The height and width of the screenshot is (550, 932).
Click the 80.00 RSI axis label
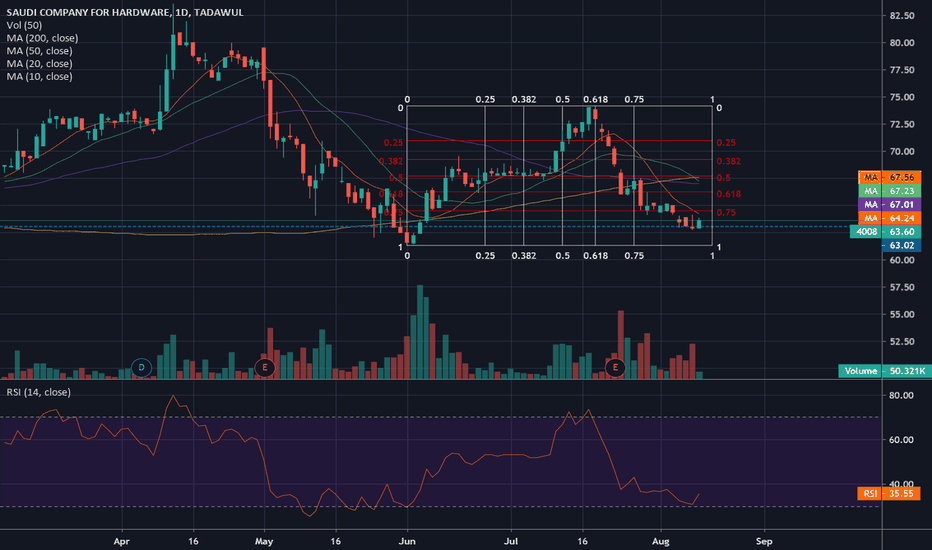pyautogui.click(x=902, y=395)
